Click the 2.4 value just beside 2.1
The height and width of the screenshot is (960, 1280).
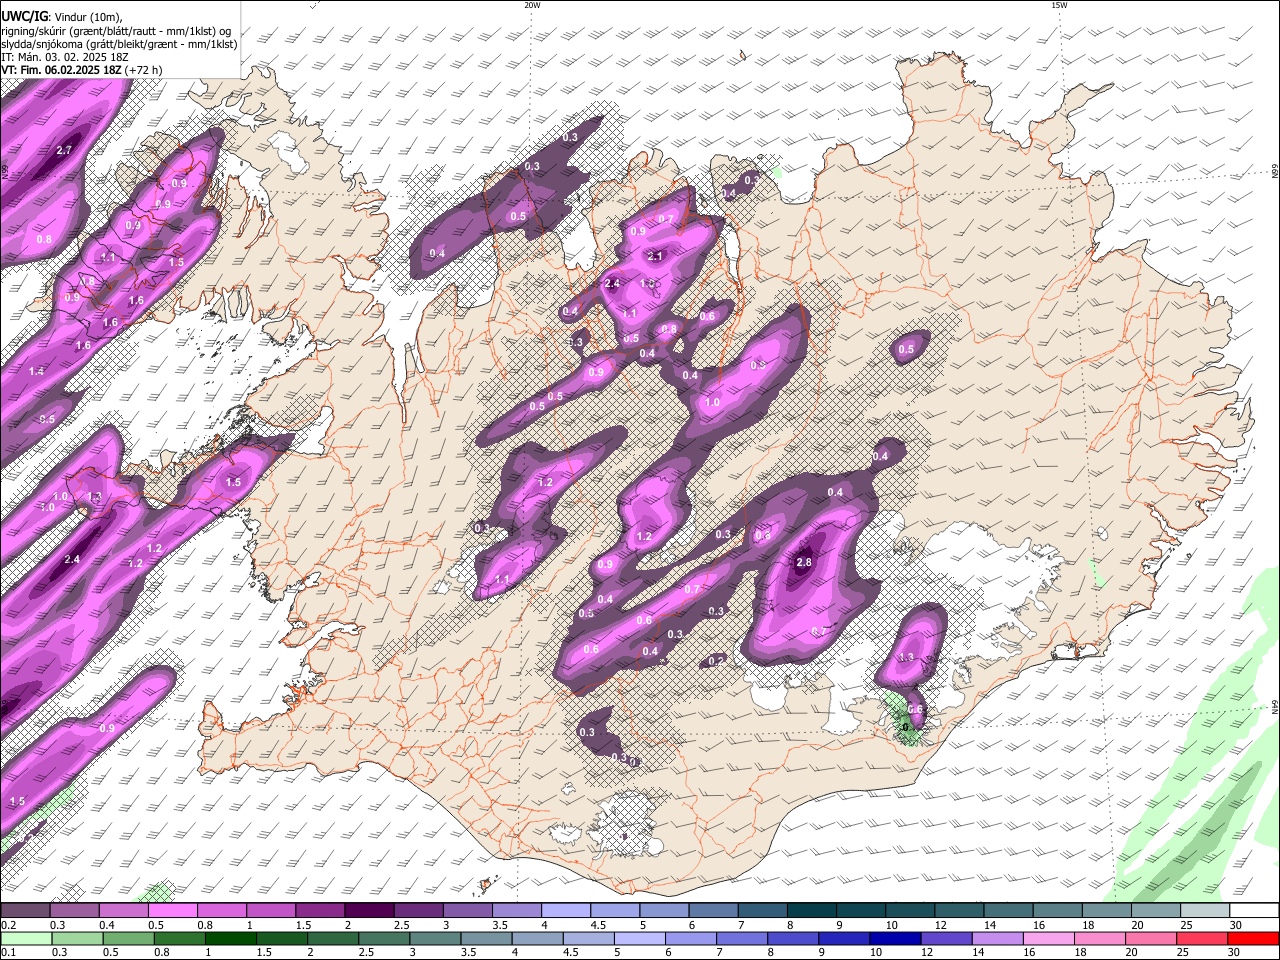[613, 284]
